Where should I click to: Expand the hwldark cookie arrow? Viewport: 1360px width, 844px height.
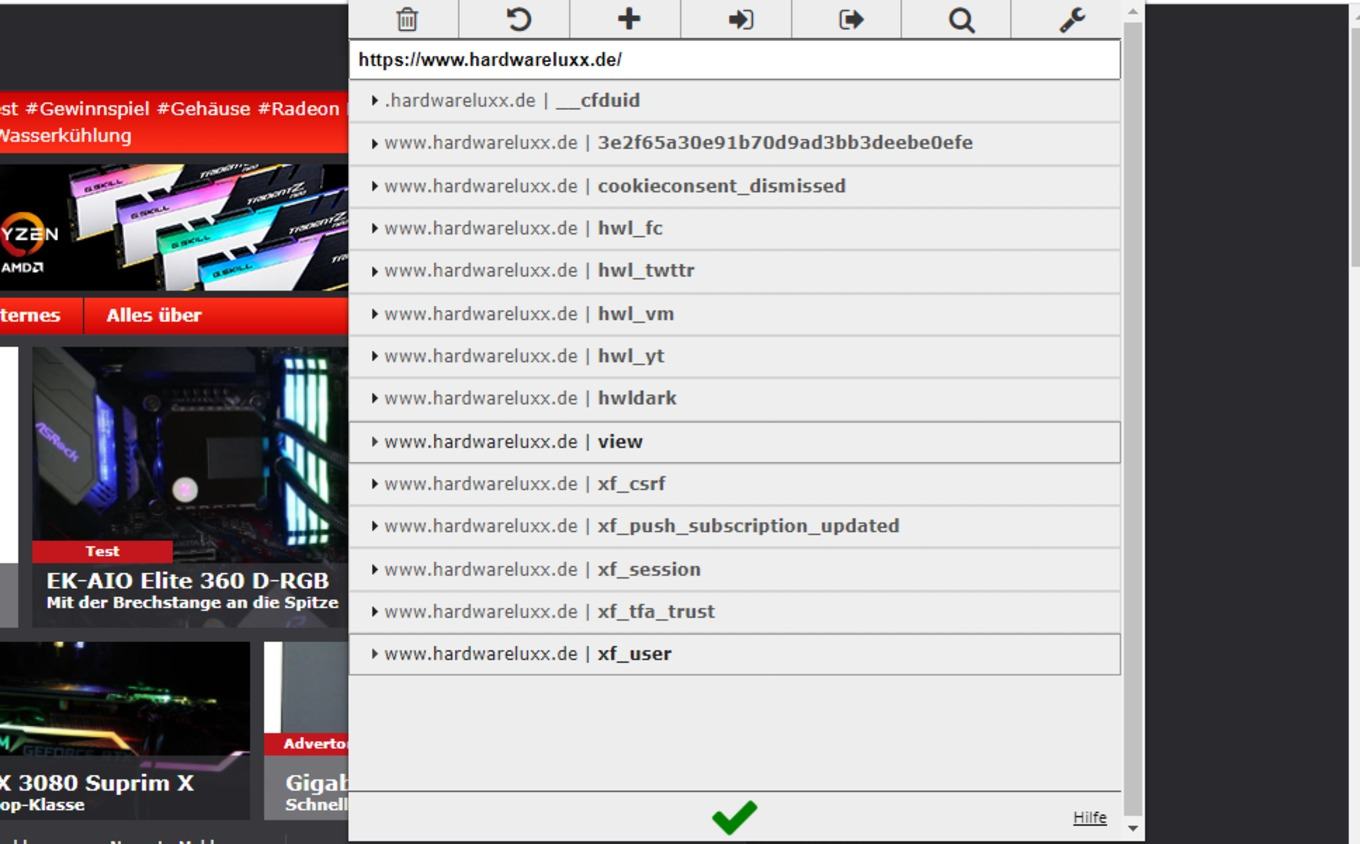tap(374, 398)
